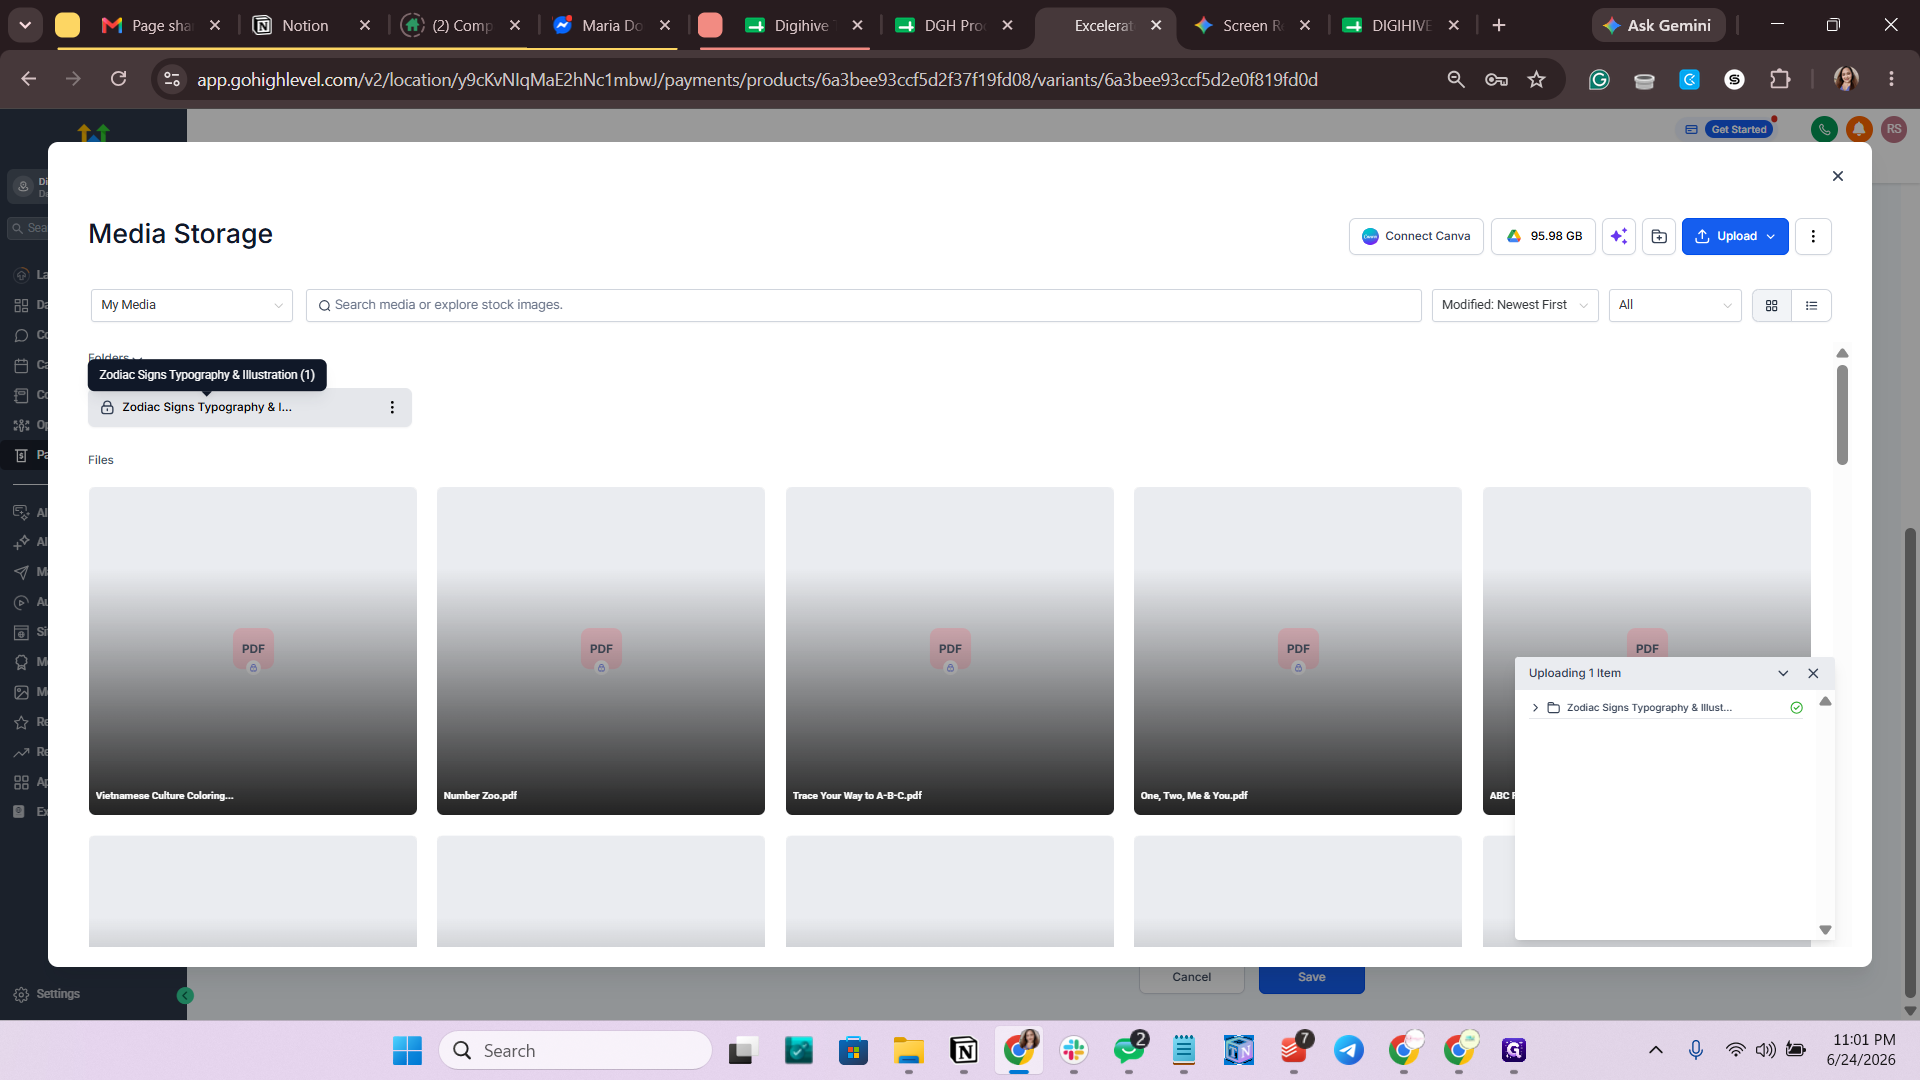The height and width of the screenshot is (1080, 1920).
Task: Go back to previous page
Action: point(28,79)
